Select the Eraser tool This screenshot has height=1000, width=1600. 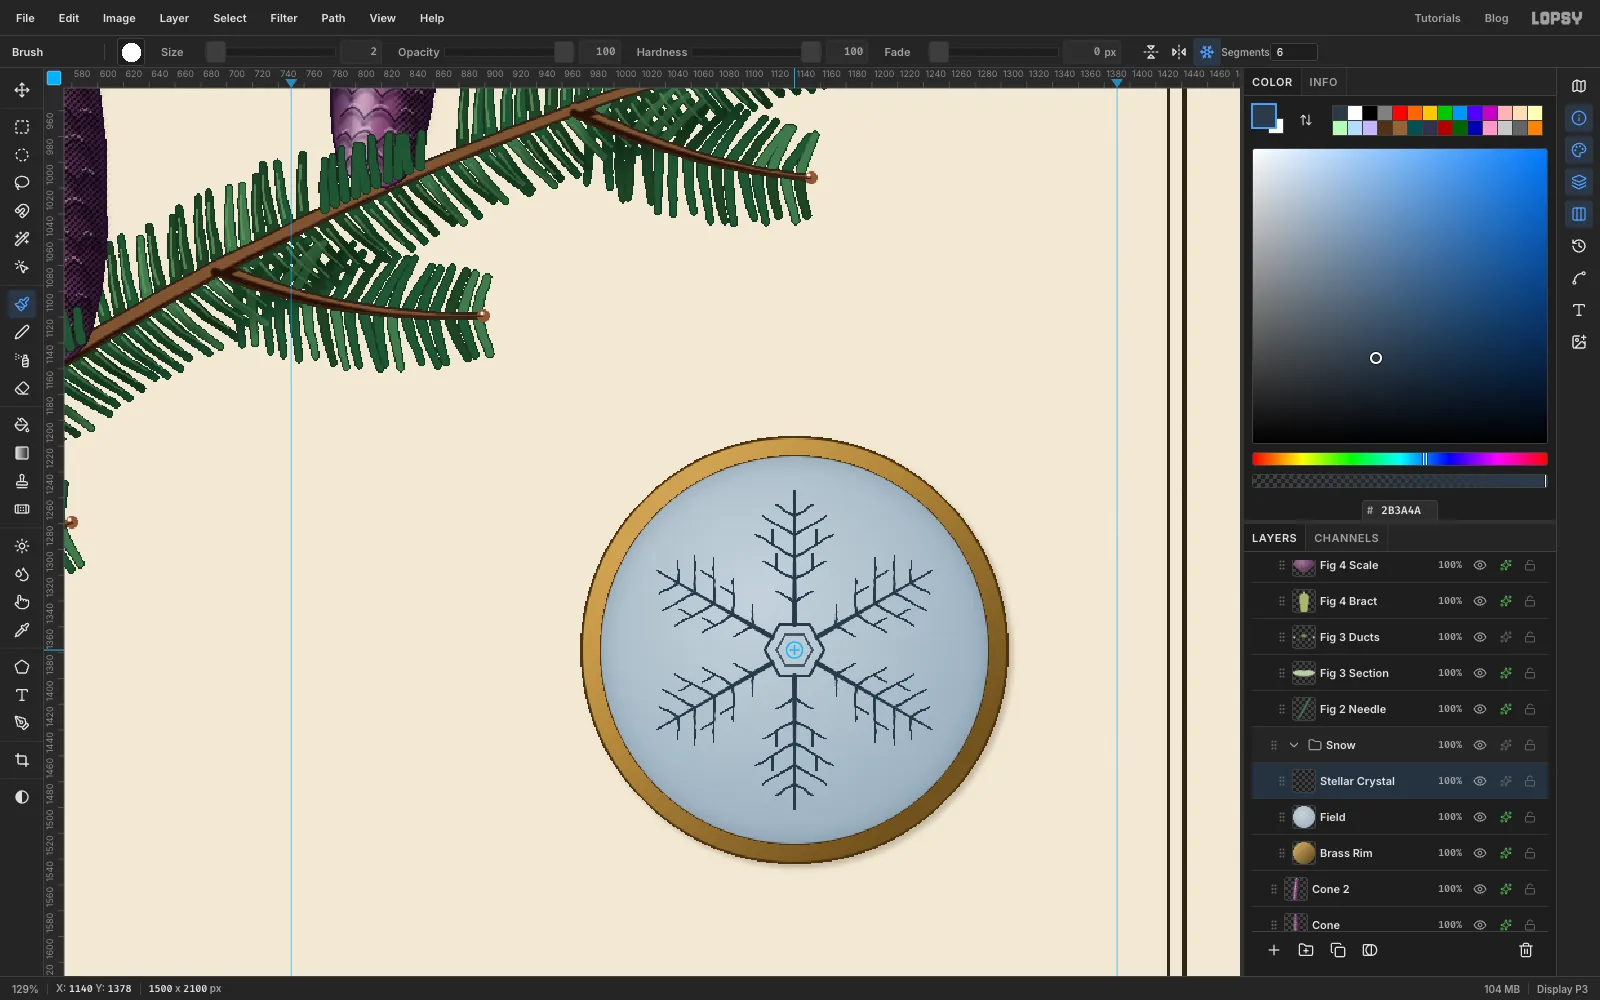(x=22, y=388)
